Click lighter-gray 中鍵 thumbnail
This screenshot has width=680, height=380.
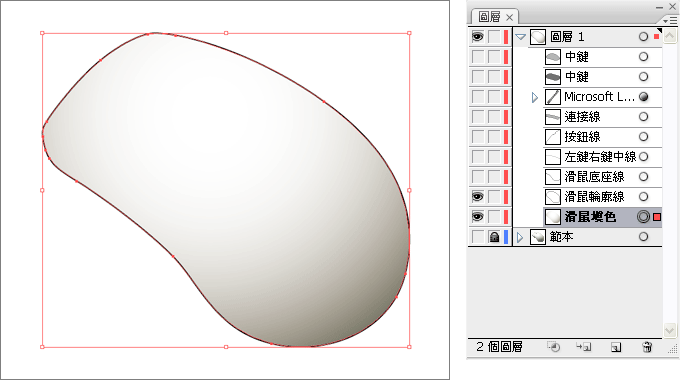[x=552, y=57]
